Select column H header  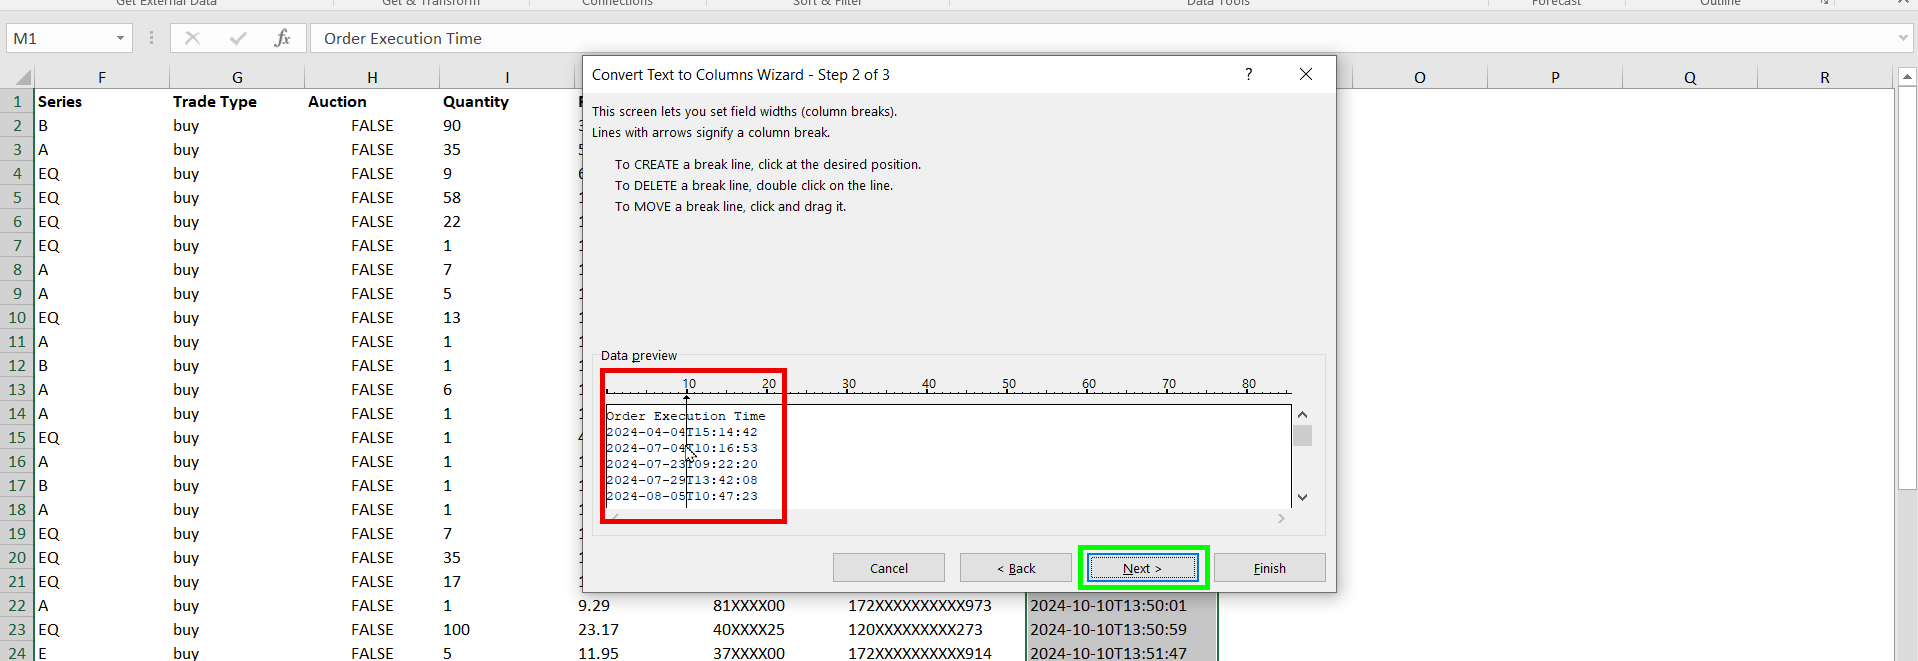(372, 77)
